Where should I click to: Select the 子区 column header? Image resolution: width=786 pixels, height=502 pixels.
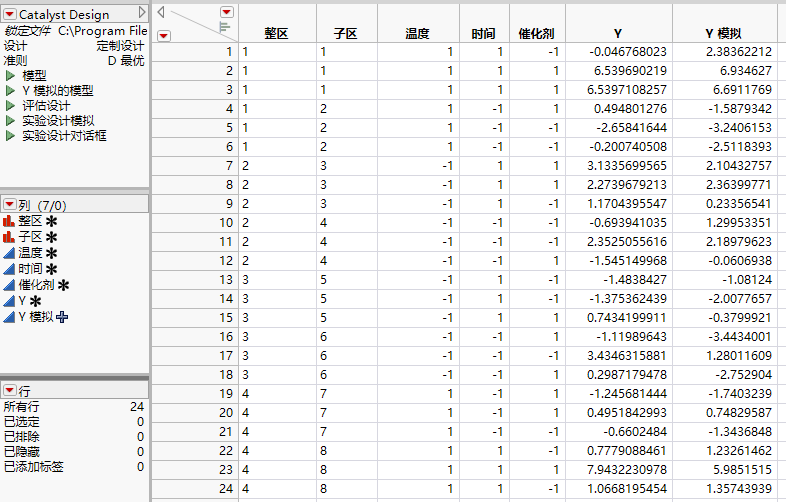pos(346,34)
